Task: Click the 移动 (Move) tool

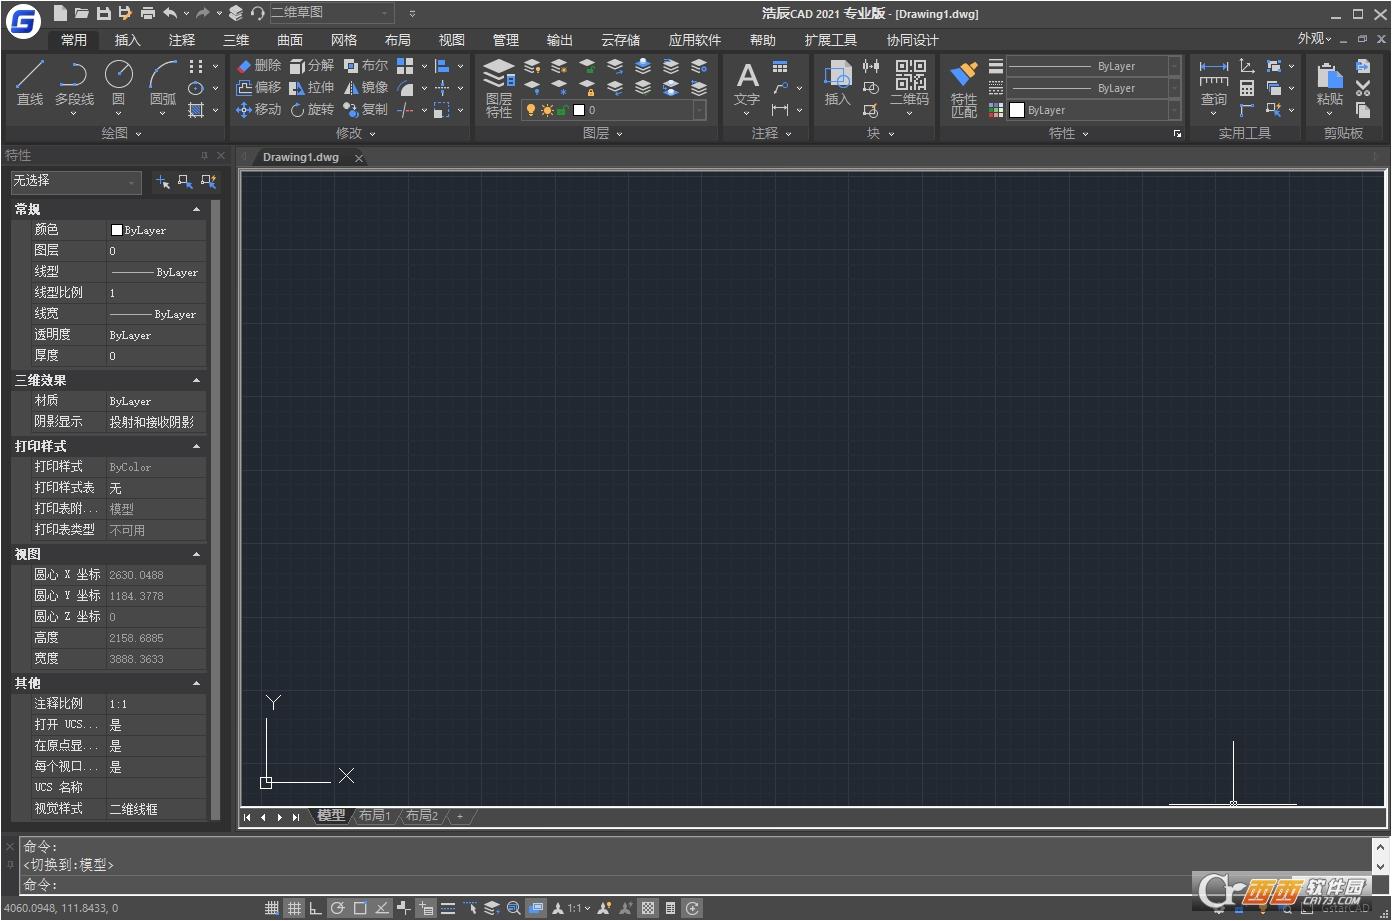Action: pyautogui.click(x=259, y=109)
